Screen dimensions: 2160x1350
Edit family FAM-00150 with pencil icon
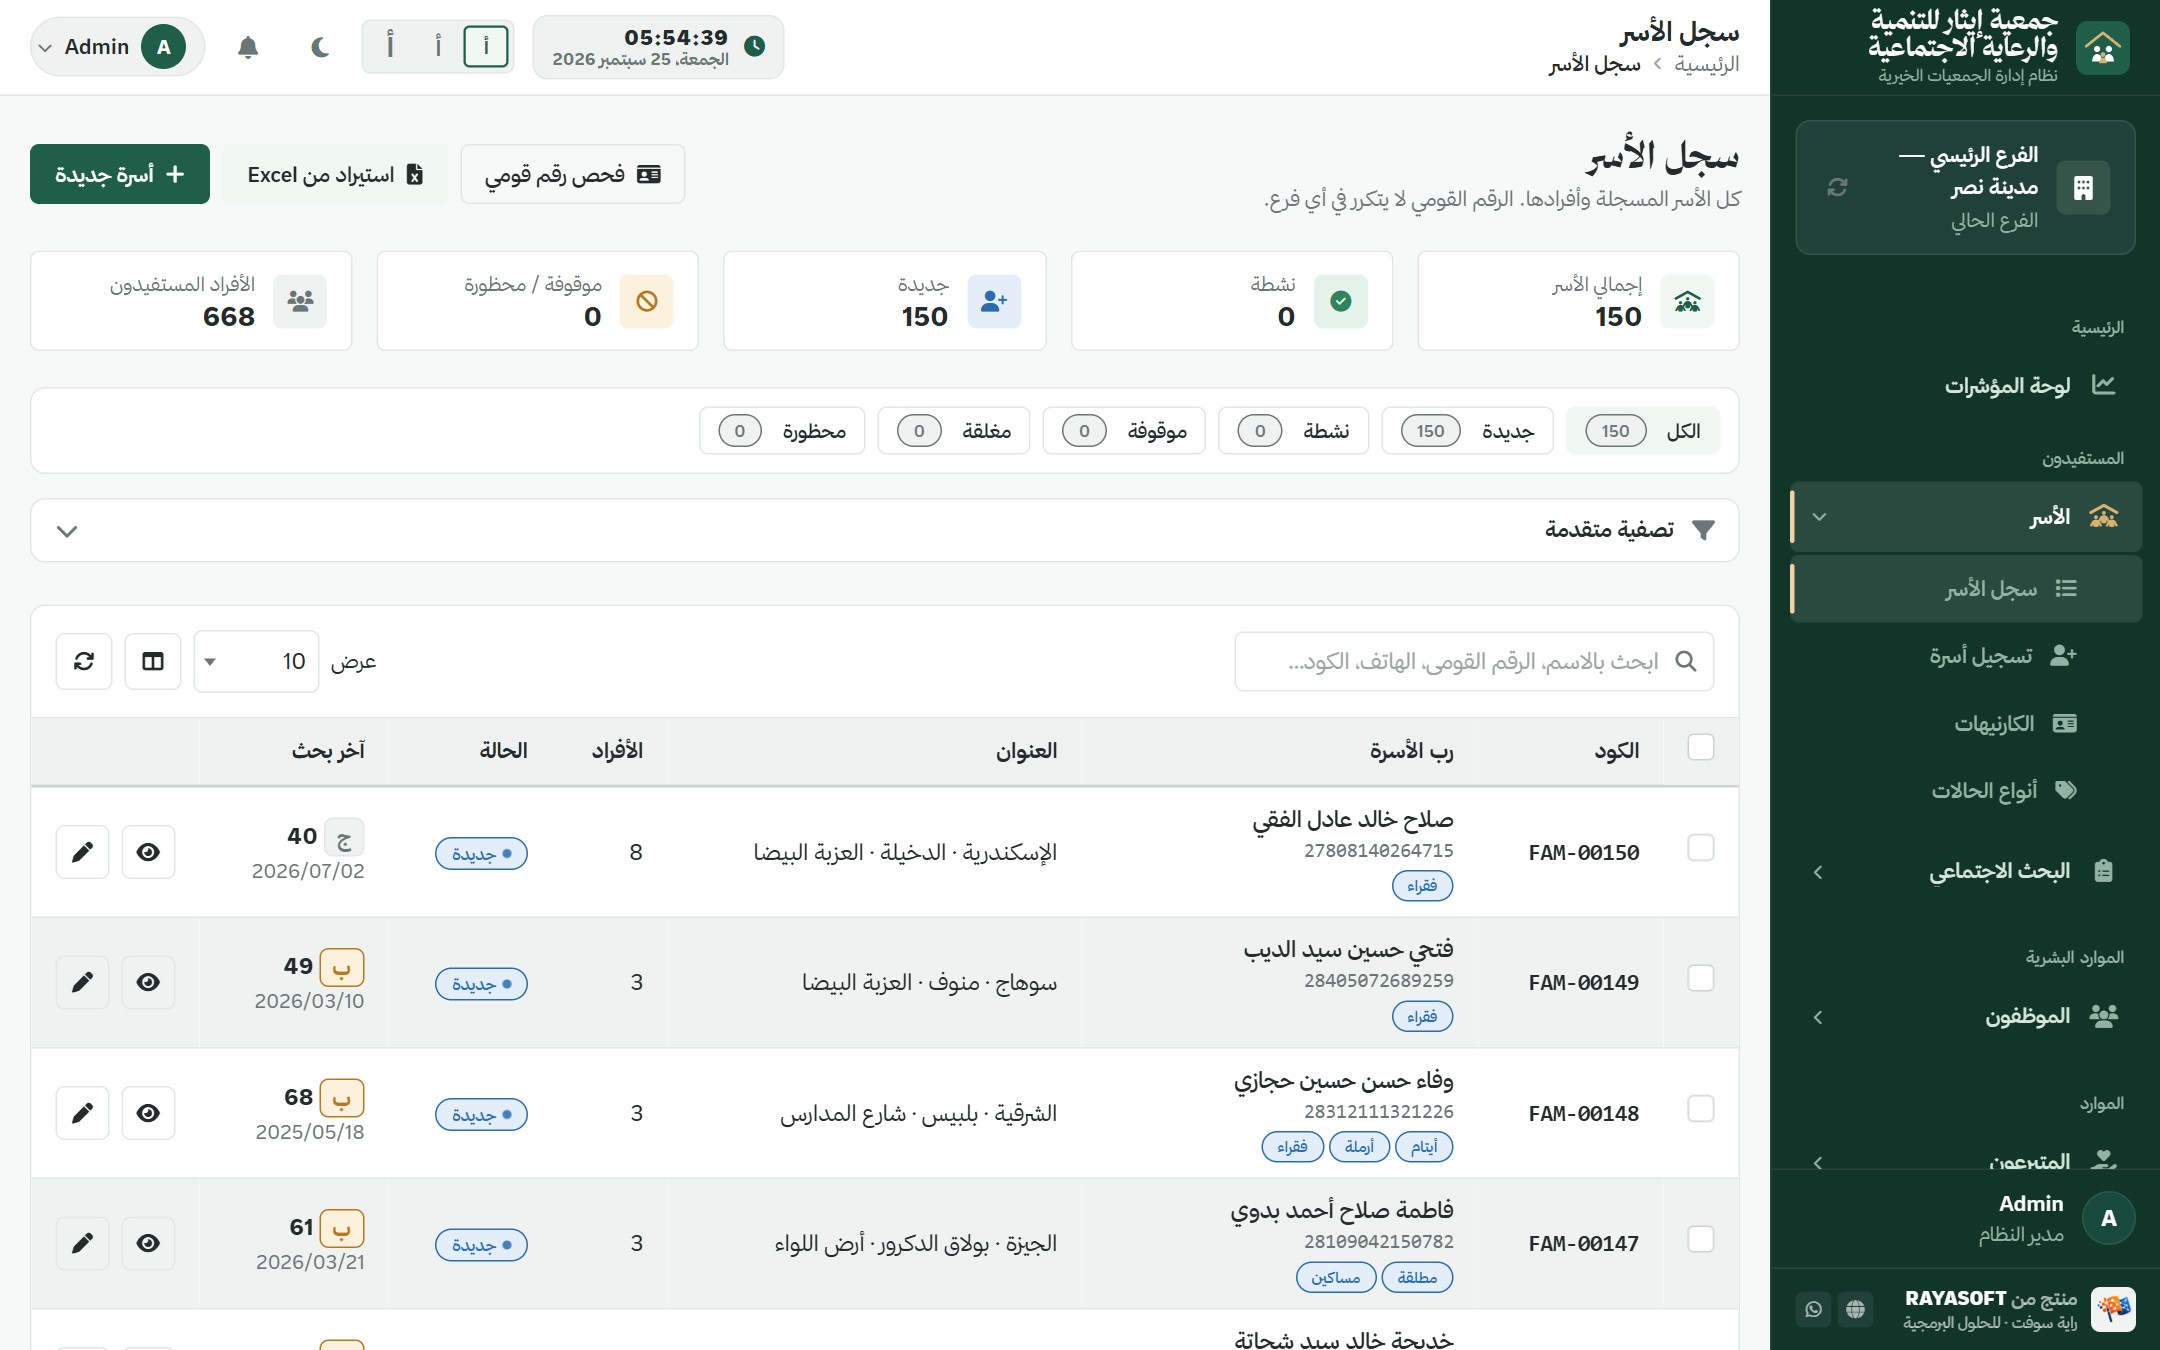click(x=82, y=852)
